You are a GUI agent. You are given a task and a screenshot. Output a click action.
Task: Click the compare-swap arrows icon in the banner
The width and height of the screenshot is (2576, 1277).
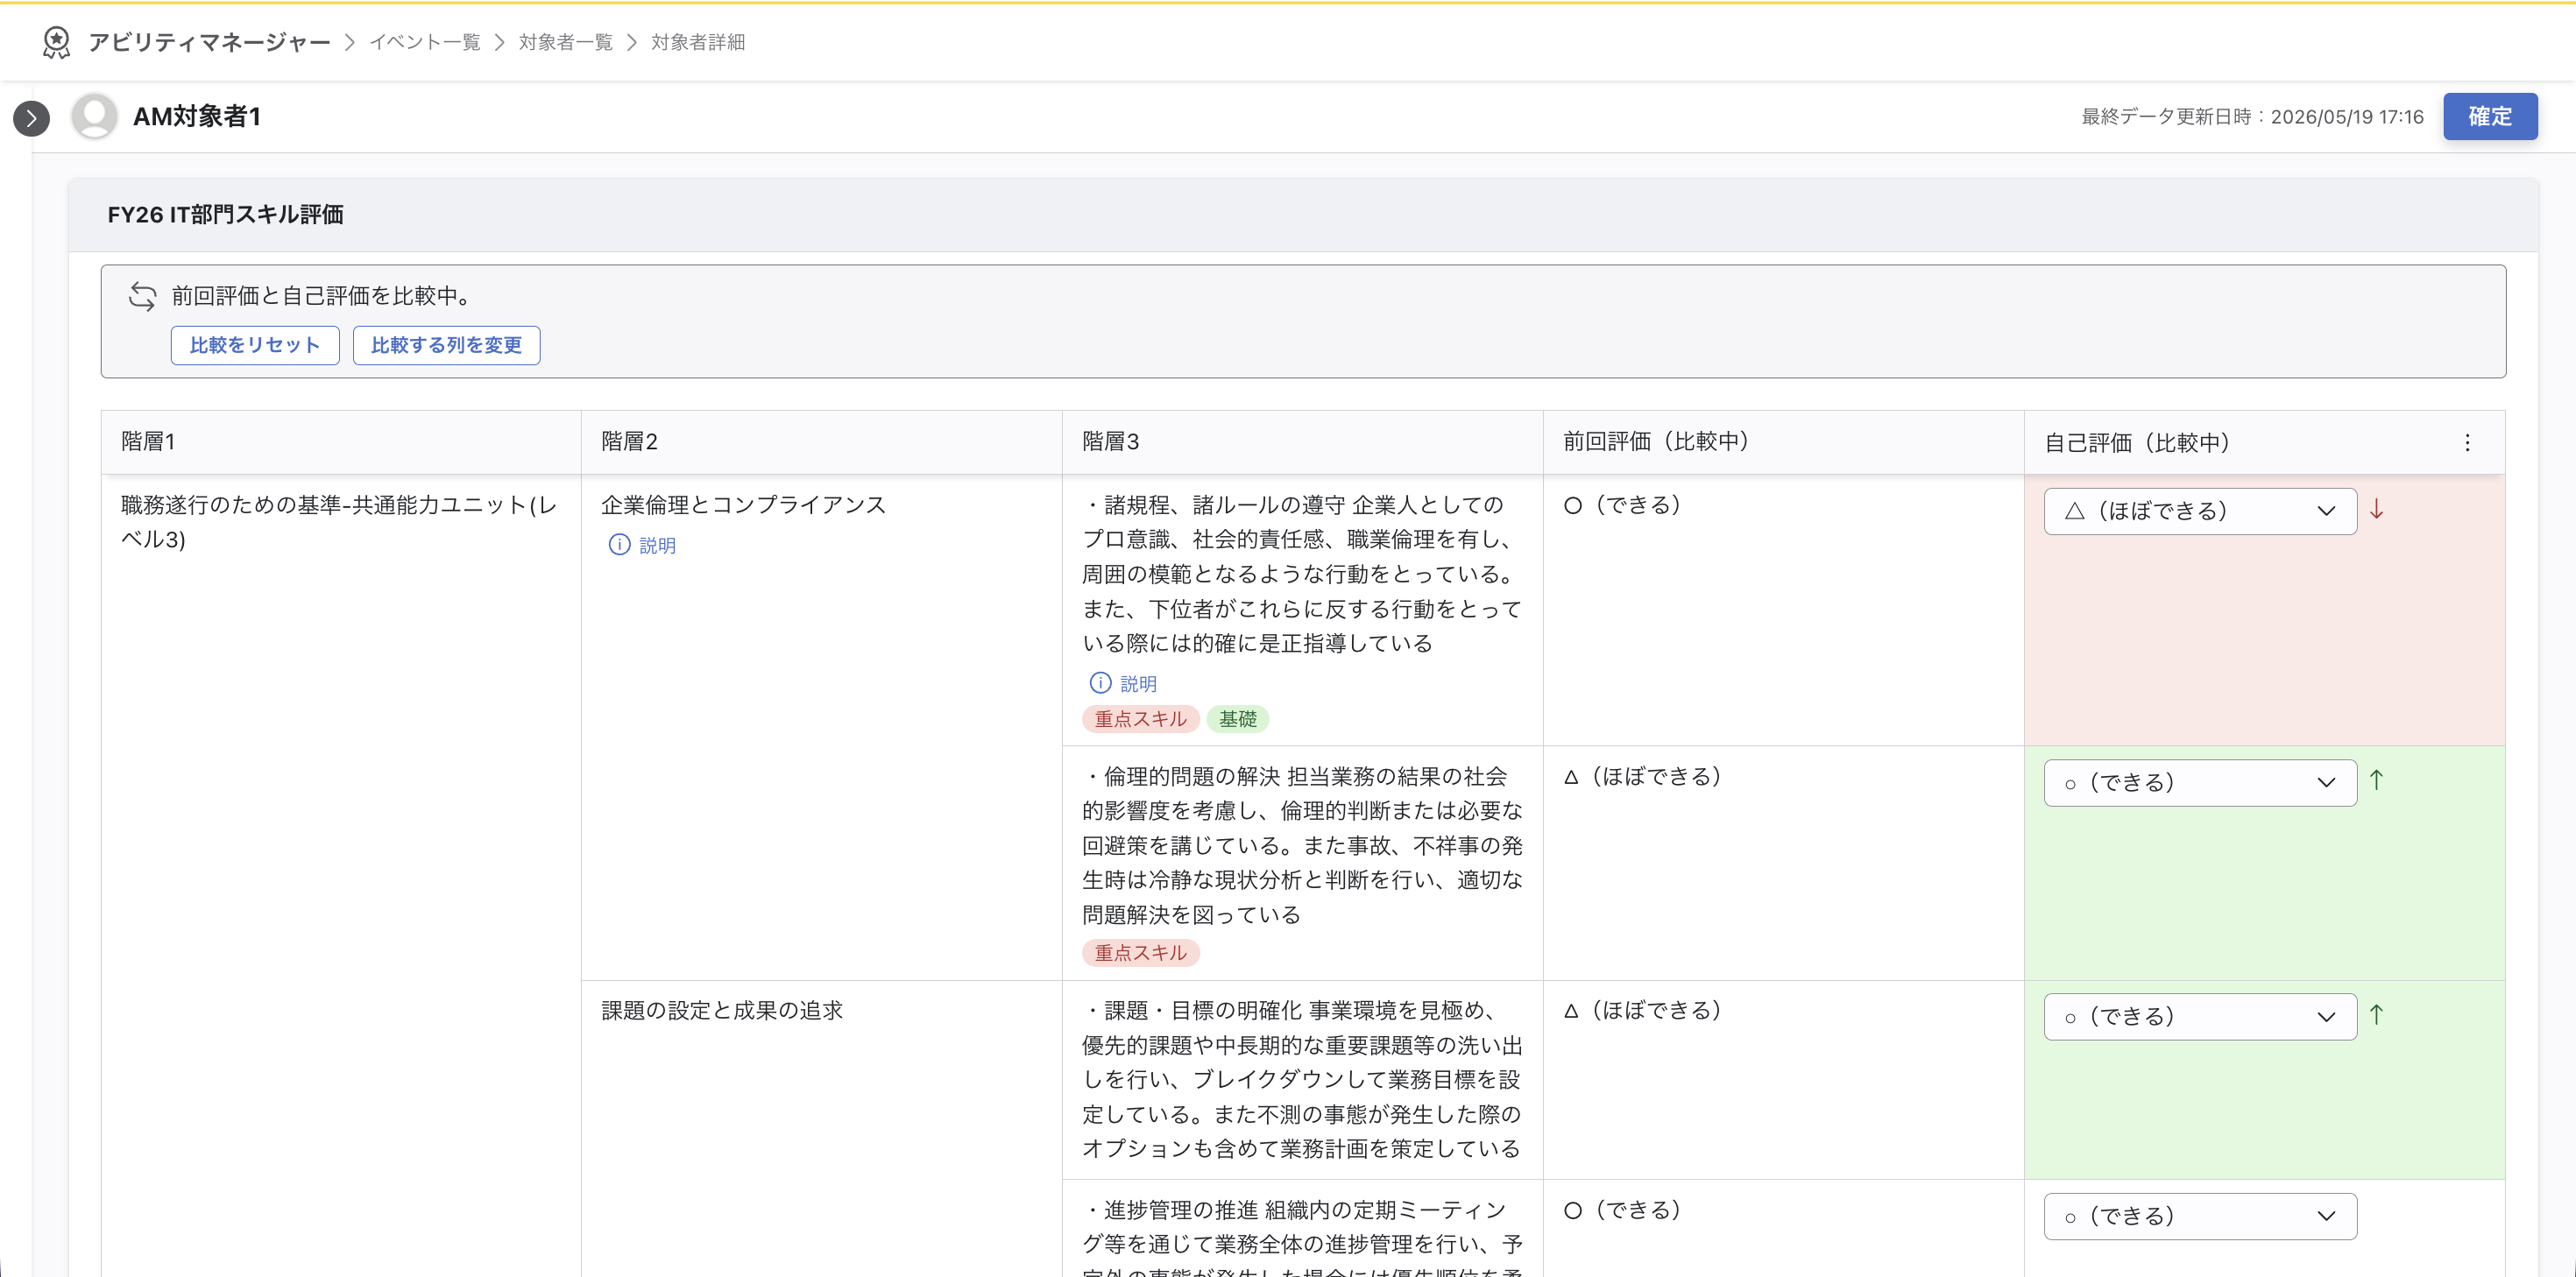143,296
